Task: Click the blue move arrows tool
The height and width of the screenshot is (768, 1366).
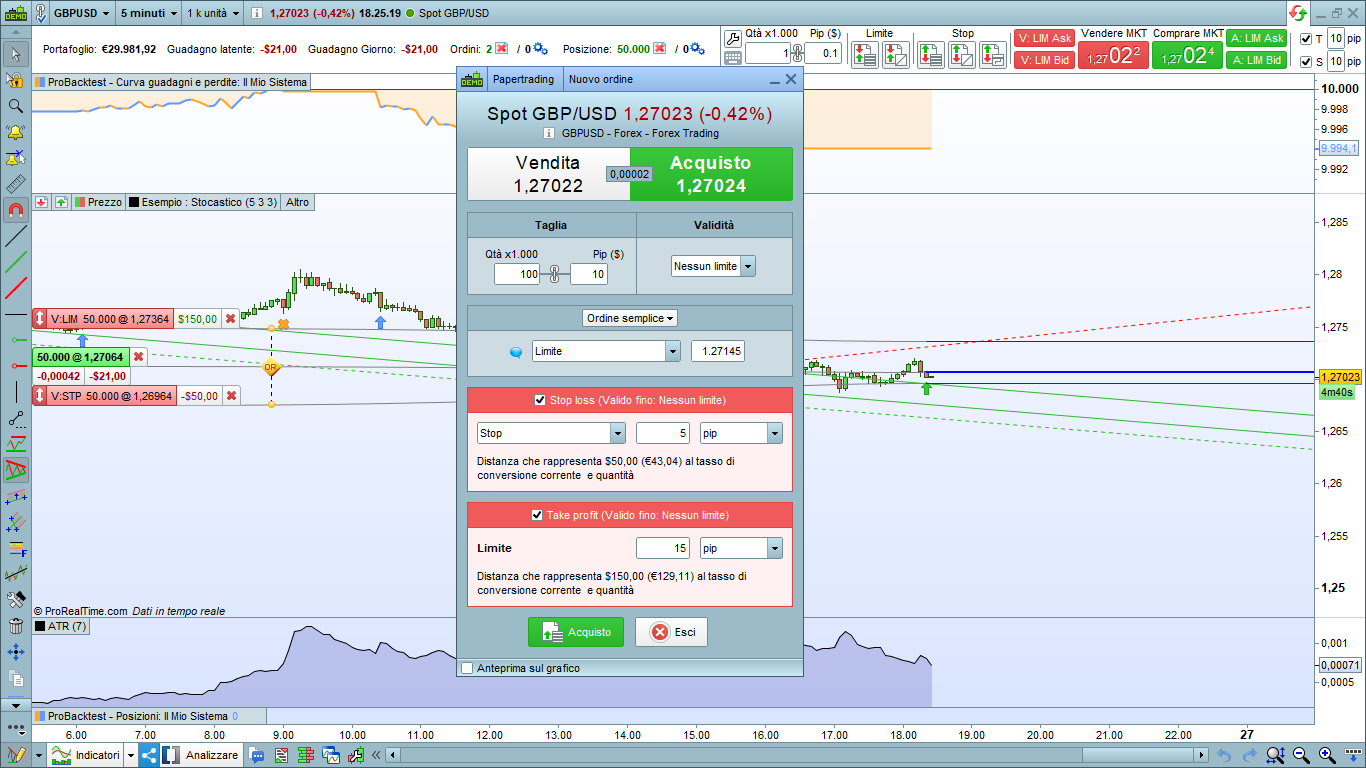Action: coord(15,652)
